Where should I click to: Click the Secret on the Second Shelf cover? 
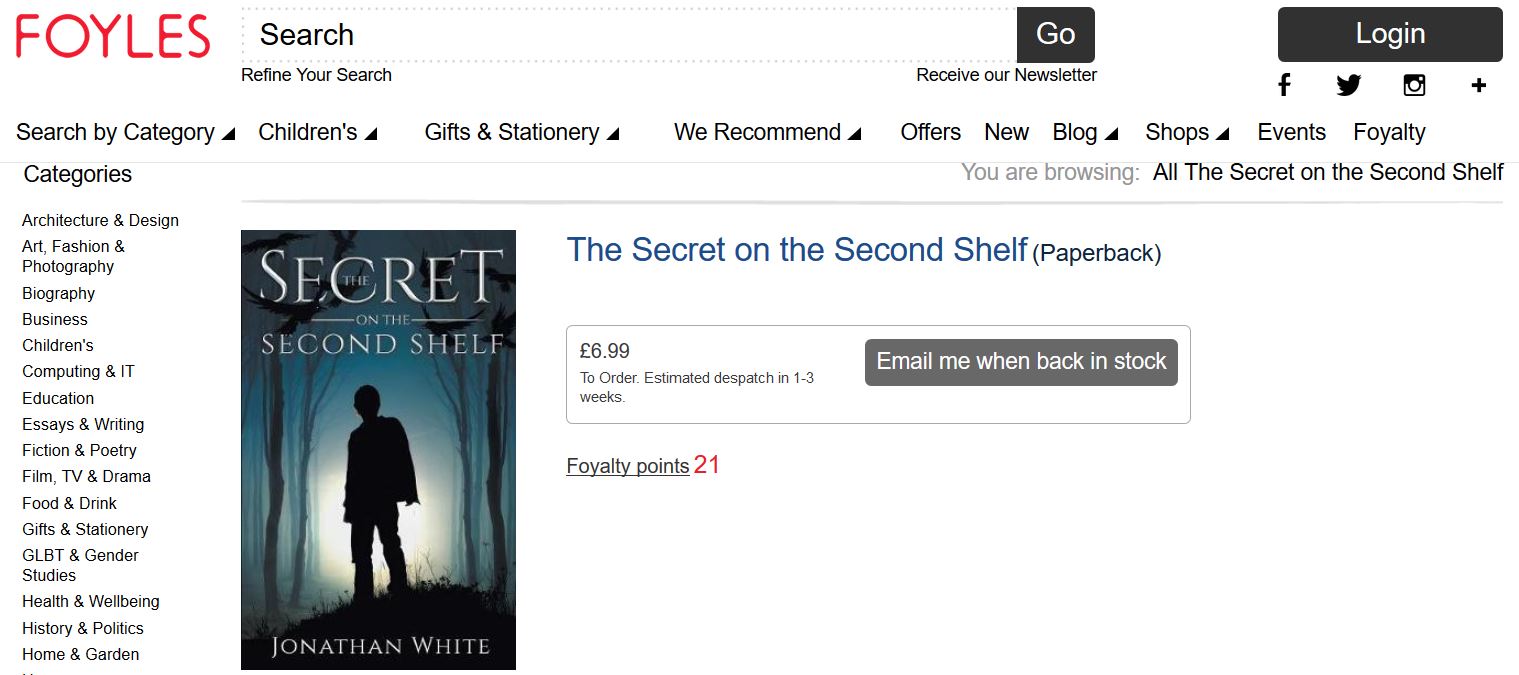[378, 449]
